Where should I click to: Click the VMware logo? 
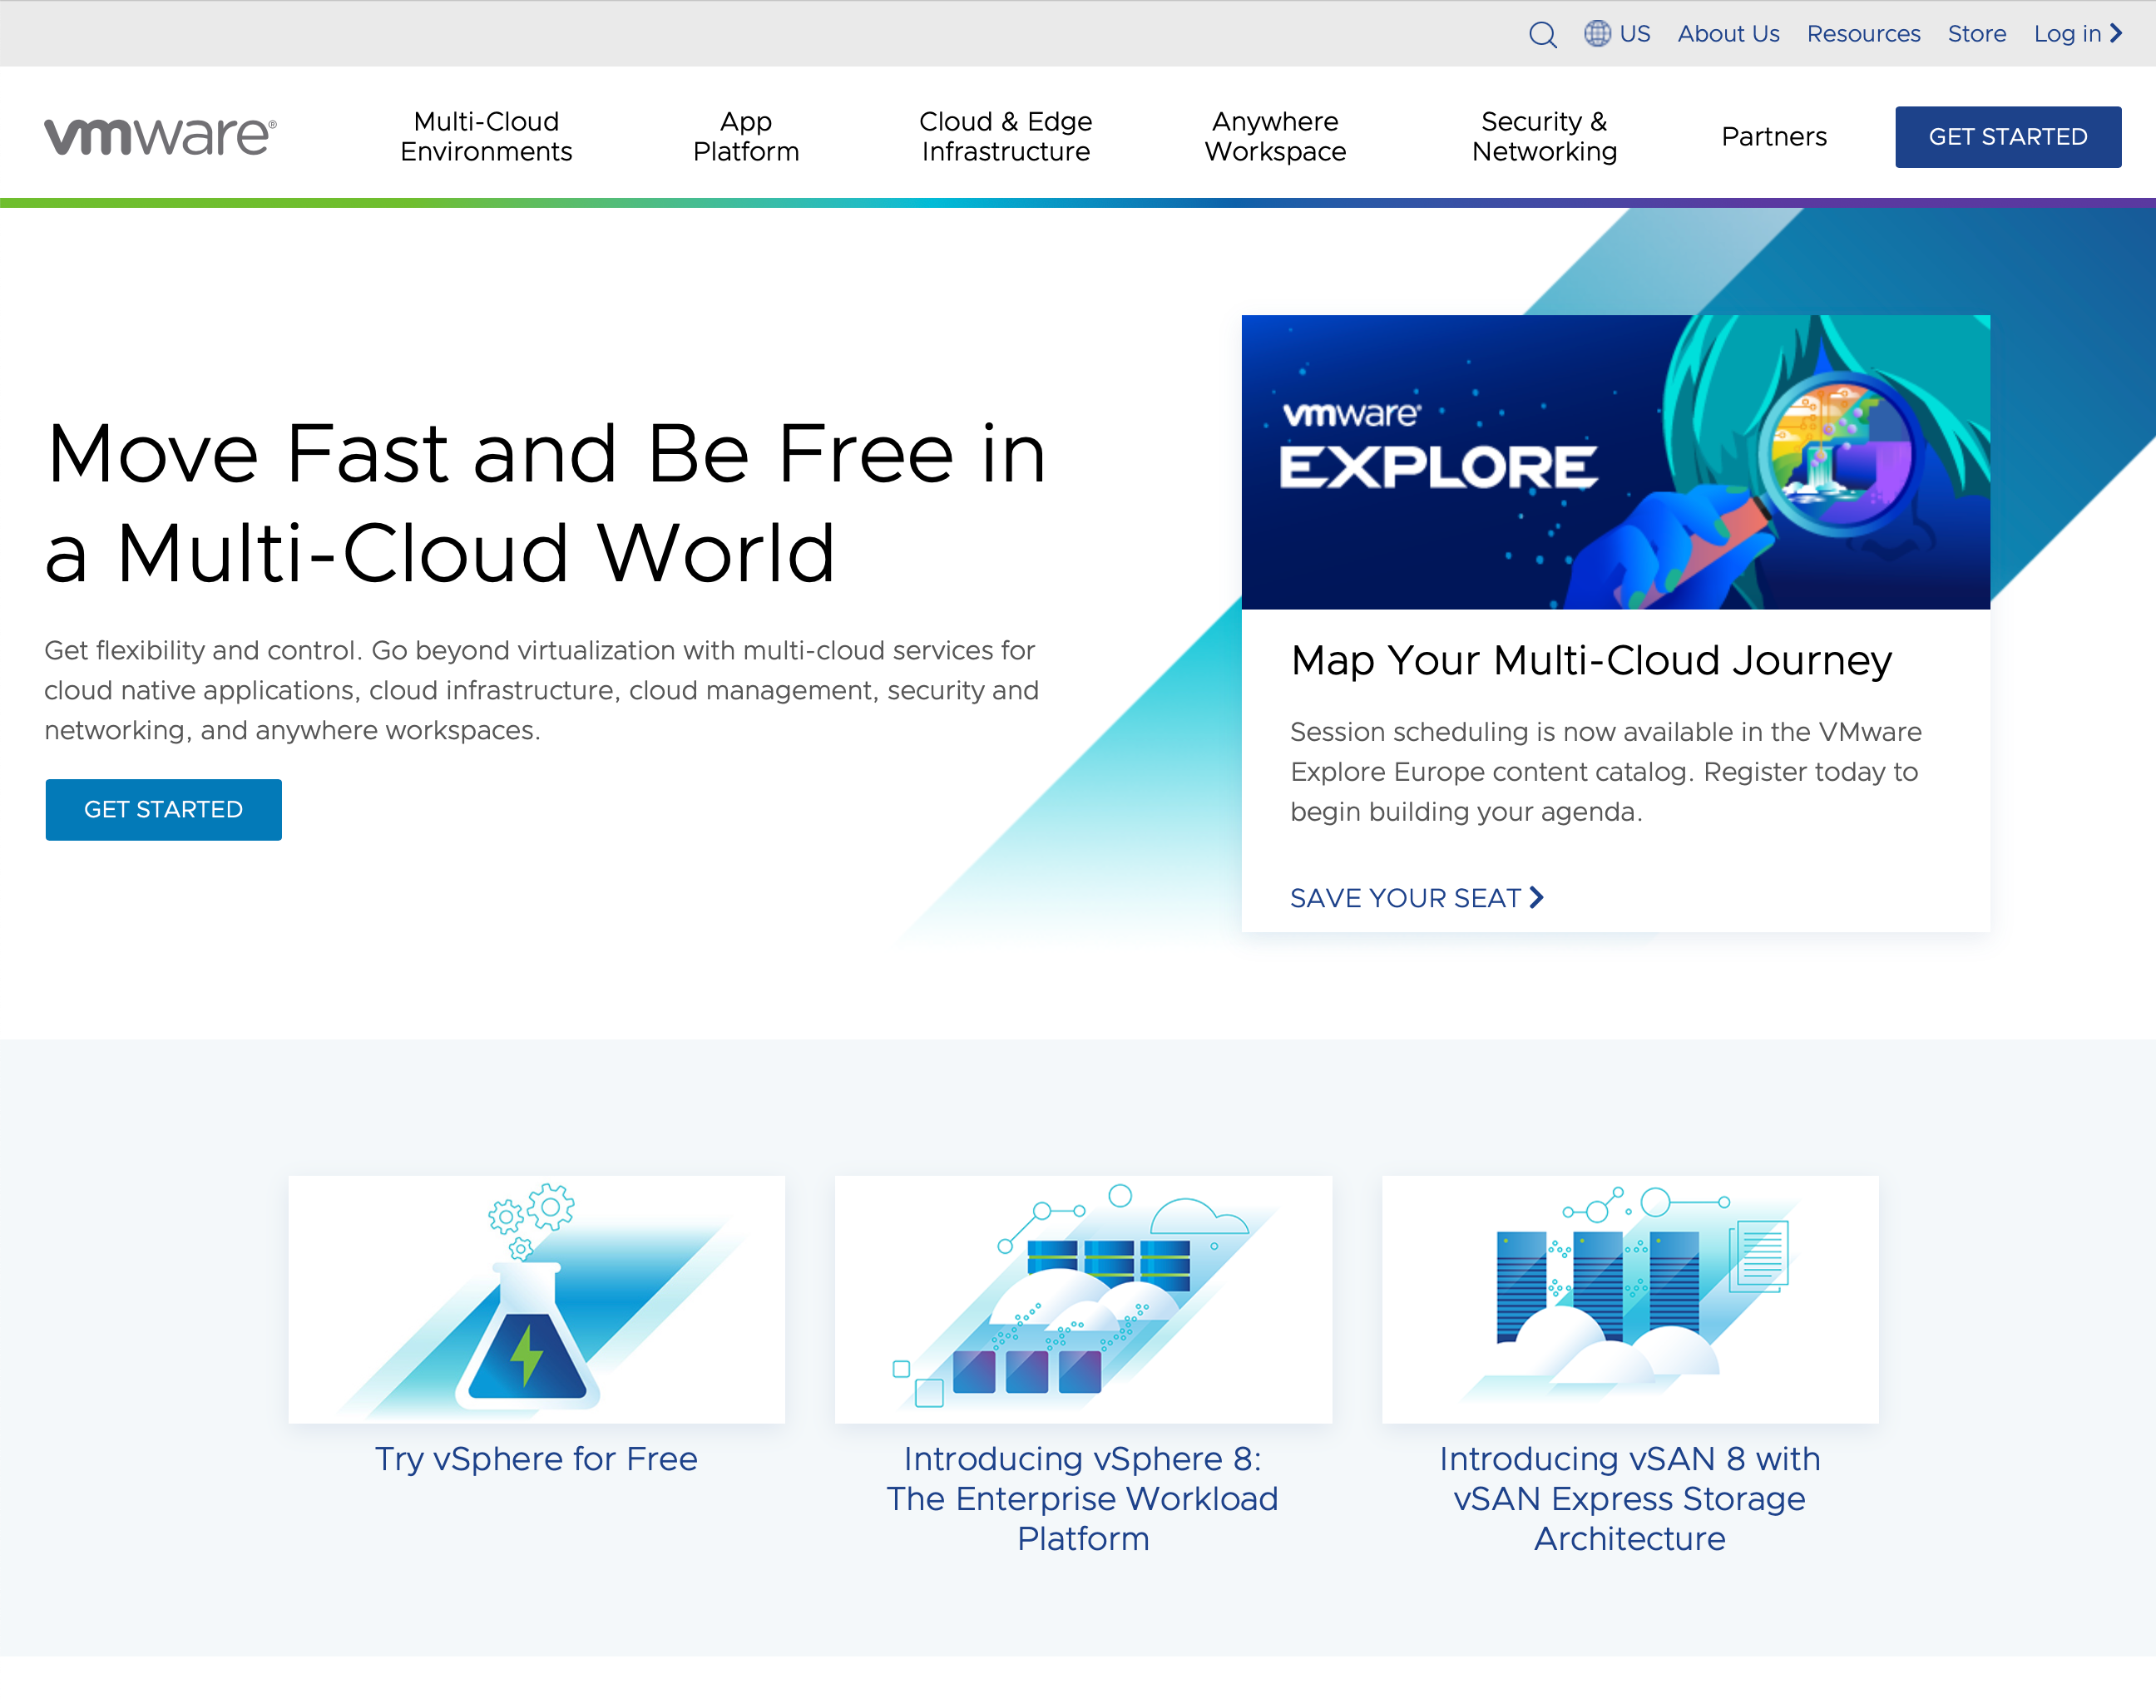tap(160, 136)
